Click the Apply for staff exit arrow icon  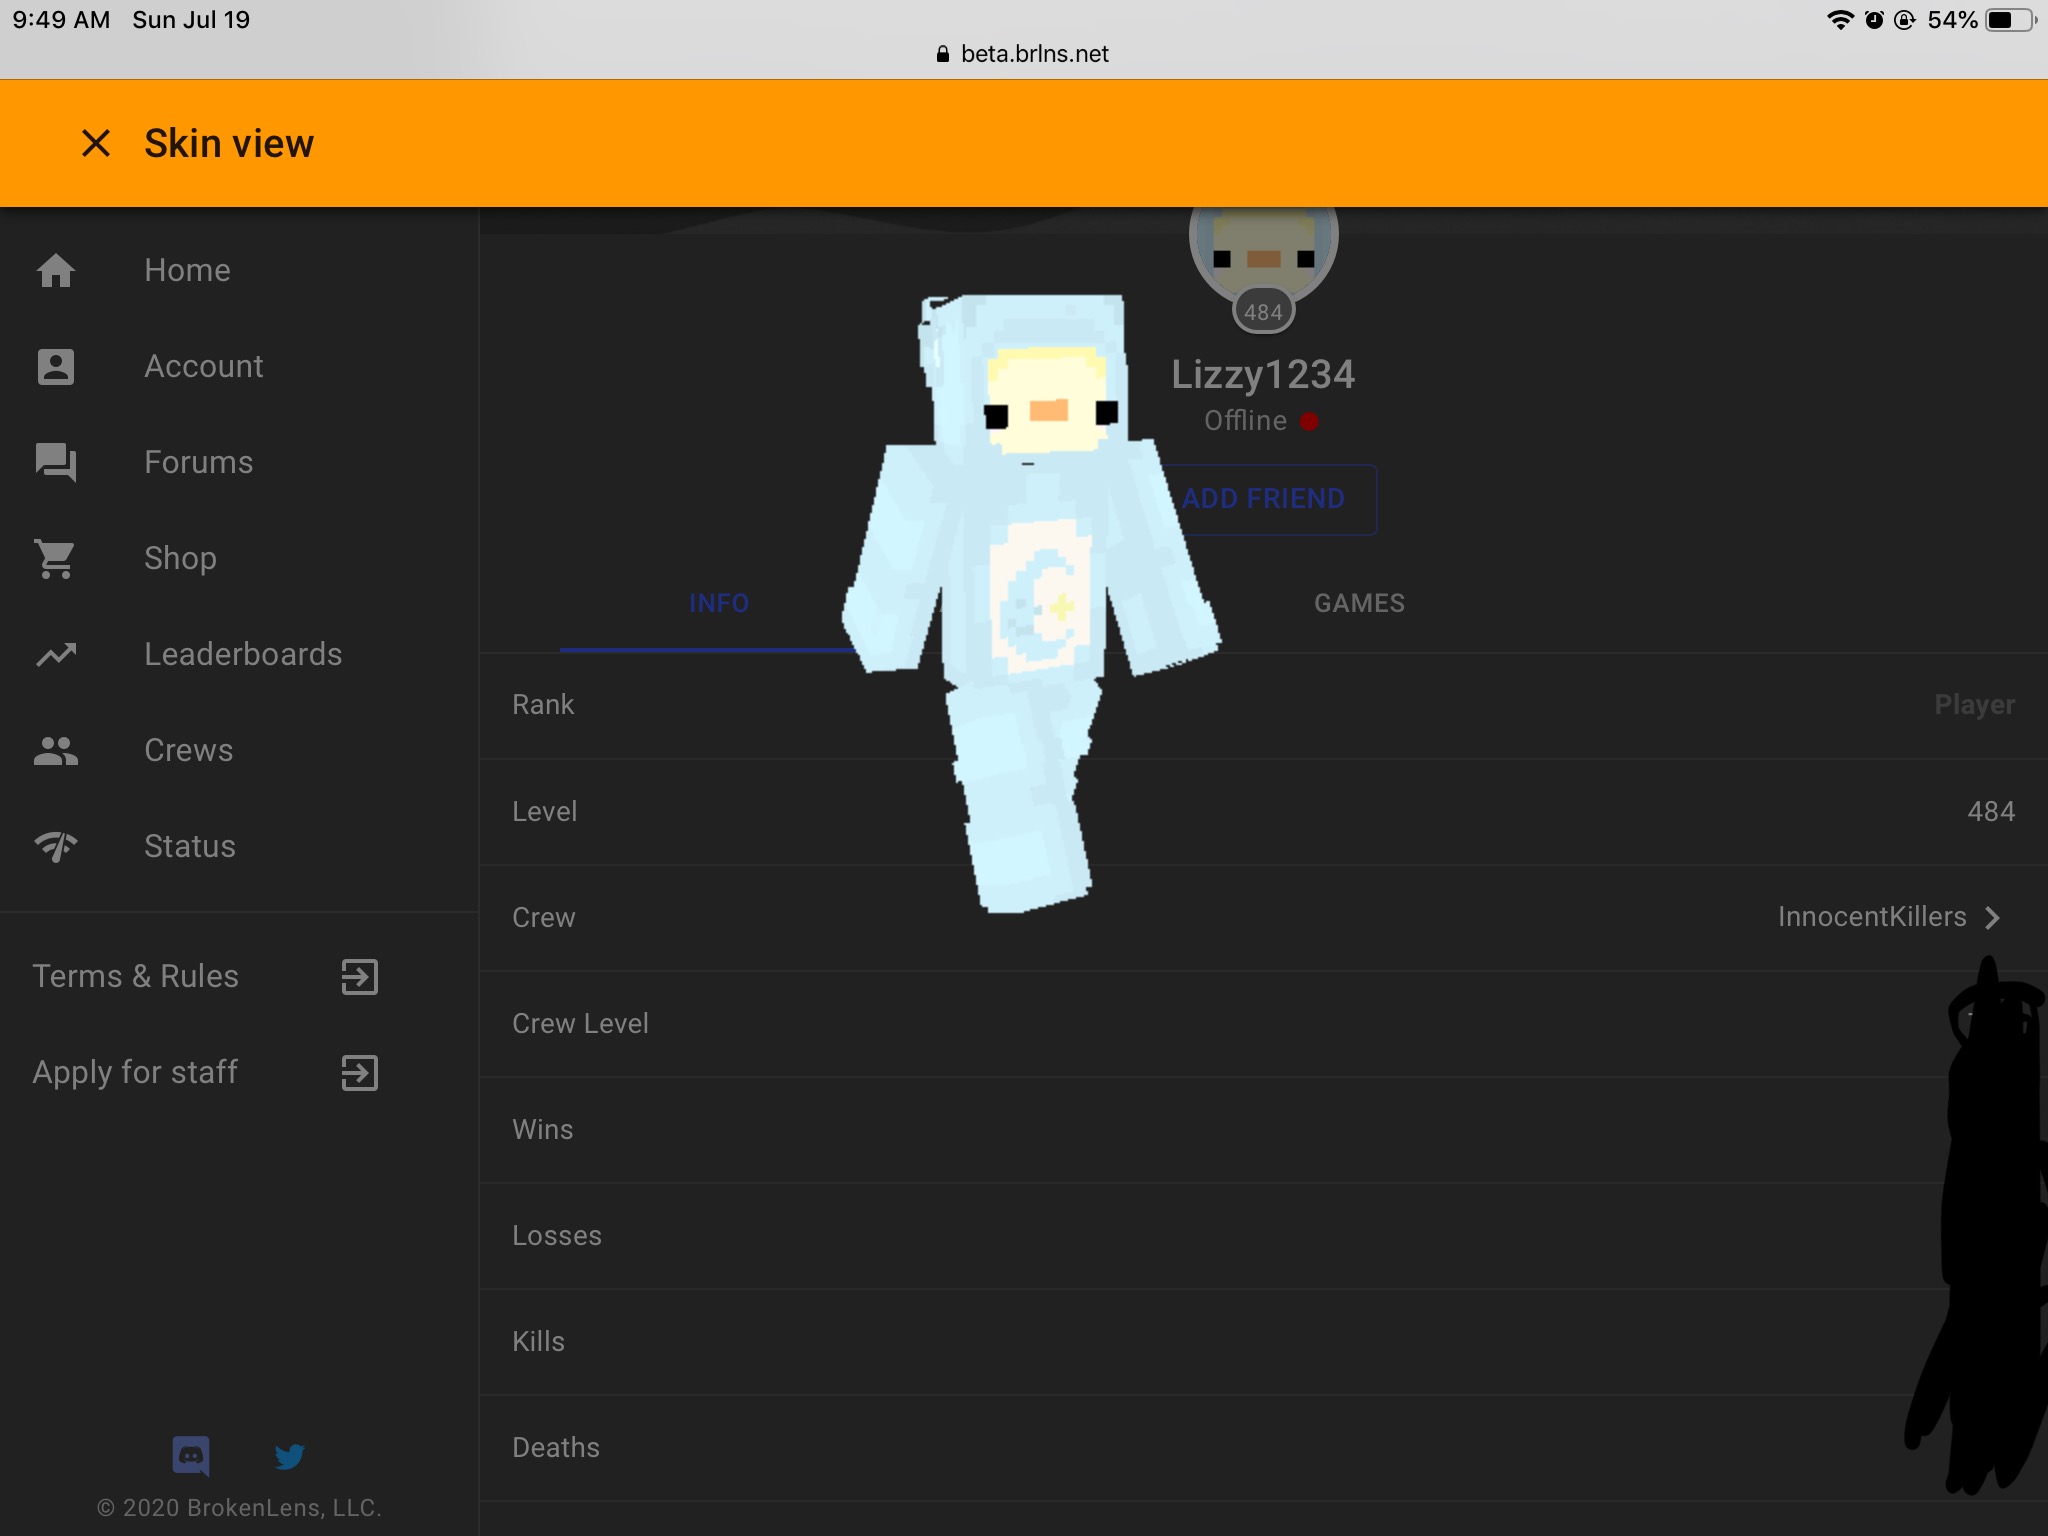pyautogui.click(x=359, y=1072)
